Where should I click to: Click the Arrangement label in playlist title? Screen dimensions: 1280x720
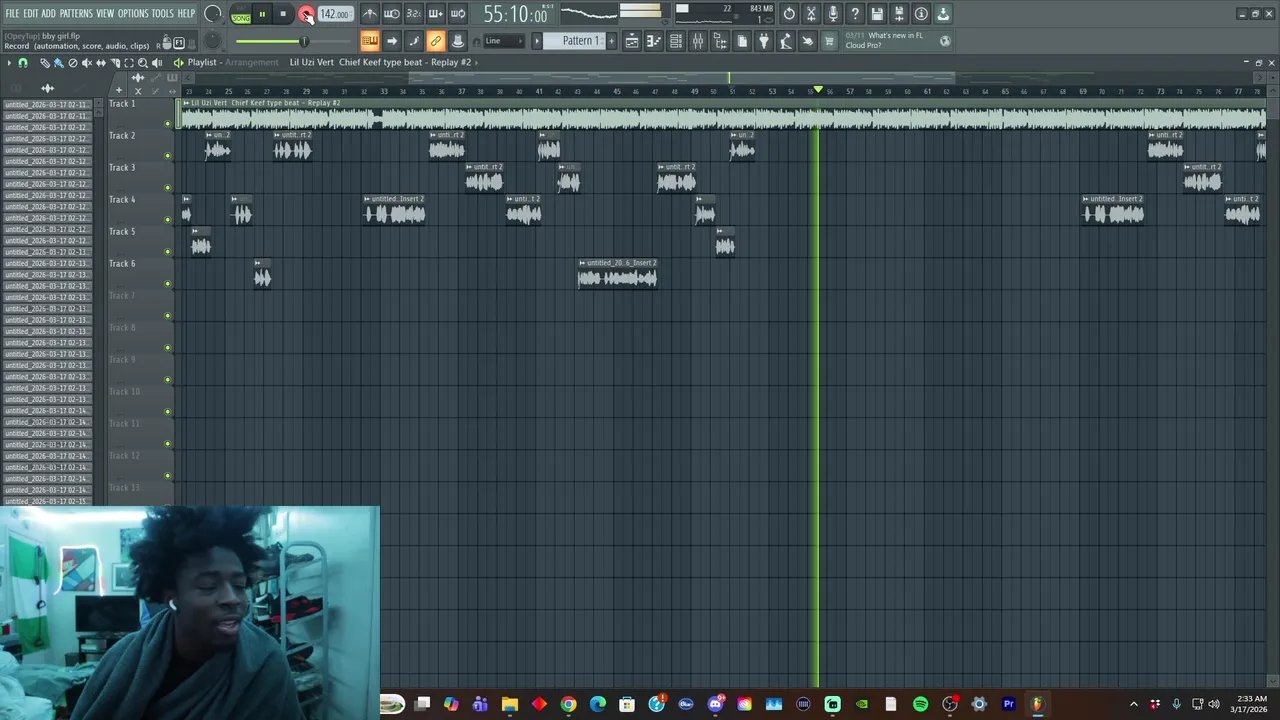[x=252, y=62]
